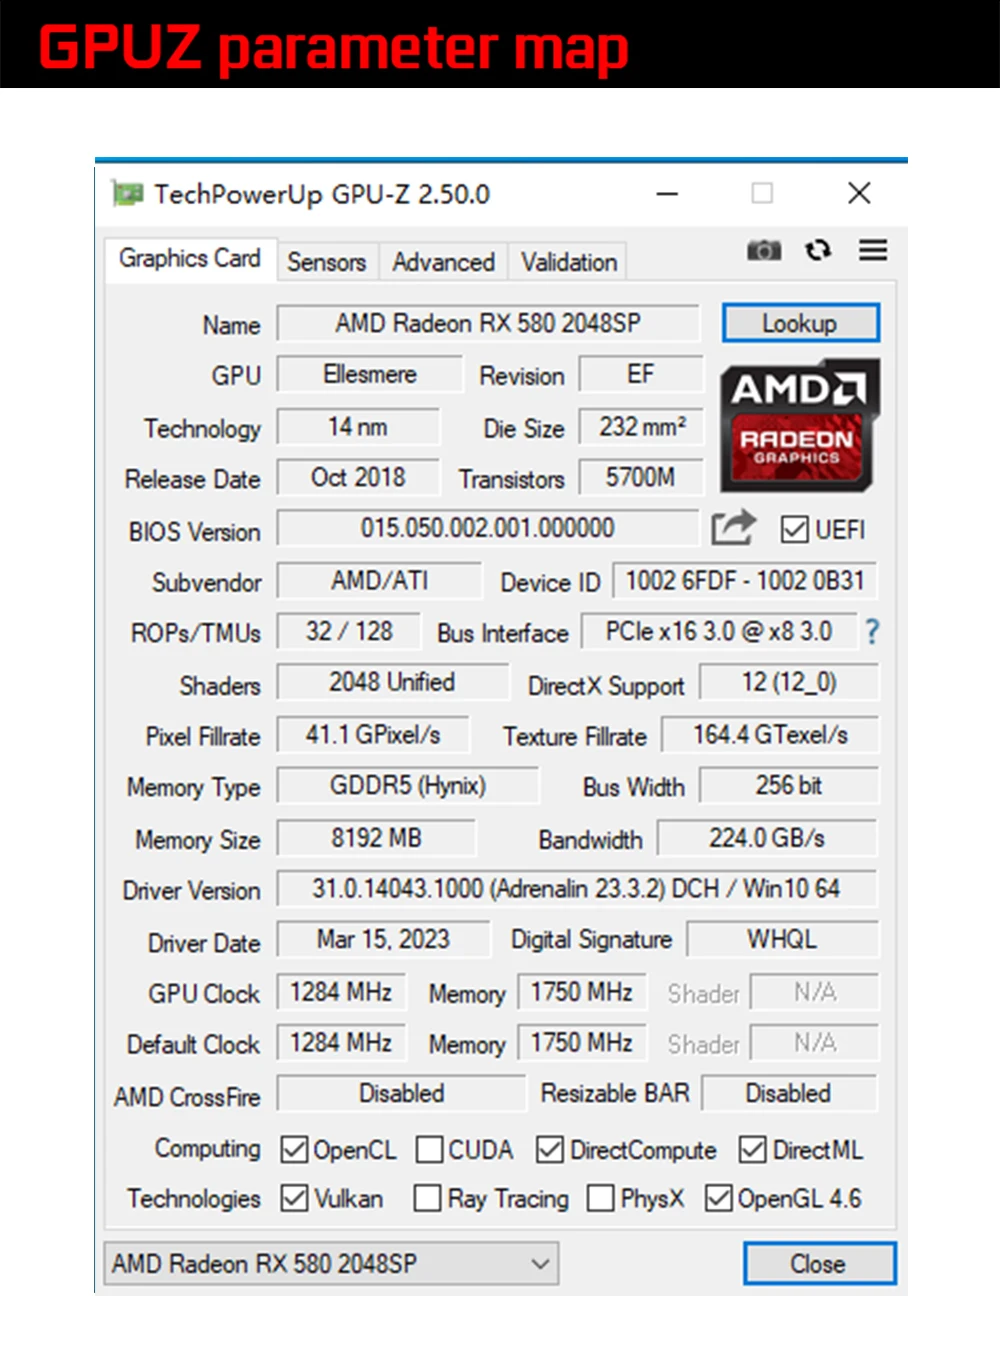The height and width of the screenshot is (1367, 1000).
Task: Switch to the Graphics Card tab
Action: coord(190,258)
